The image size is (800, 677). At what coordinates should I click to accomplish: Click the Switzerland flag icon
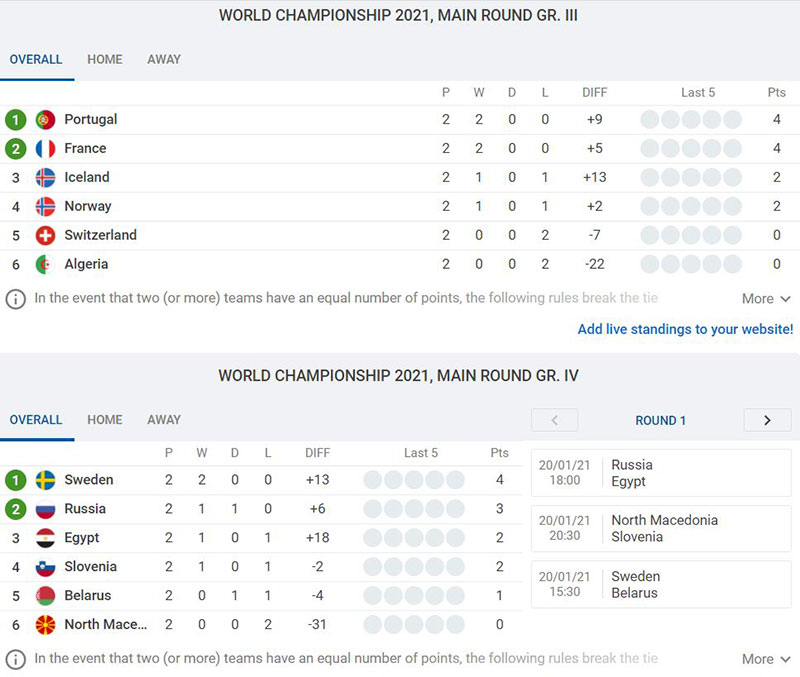(45, 235)
